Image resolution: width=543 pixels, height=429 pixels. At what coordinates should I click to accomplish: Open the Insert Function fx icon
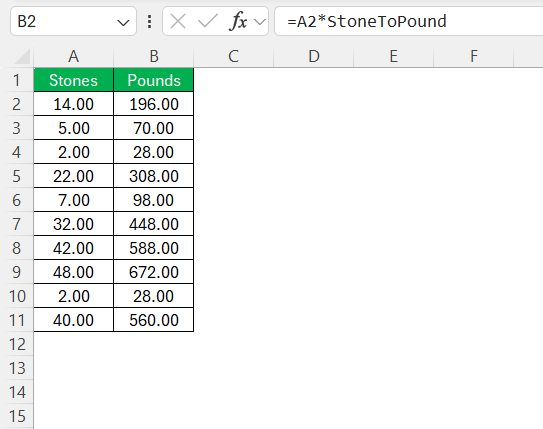(238, 21)
